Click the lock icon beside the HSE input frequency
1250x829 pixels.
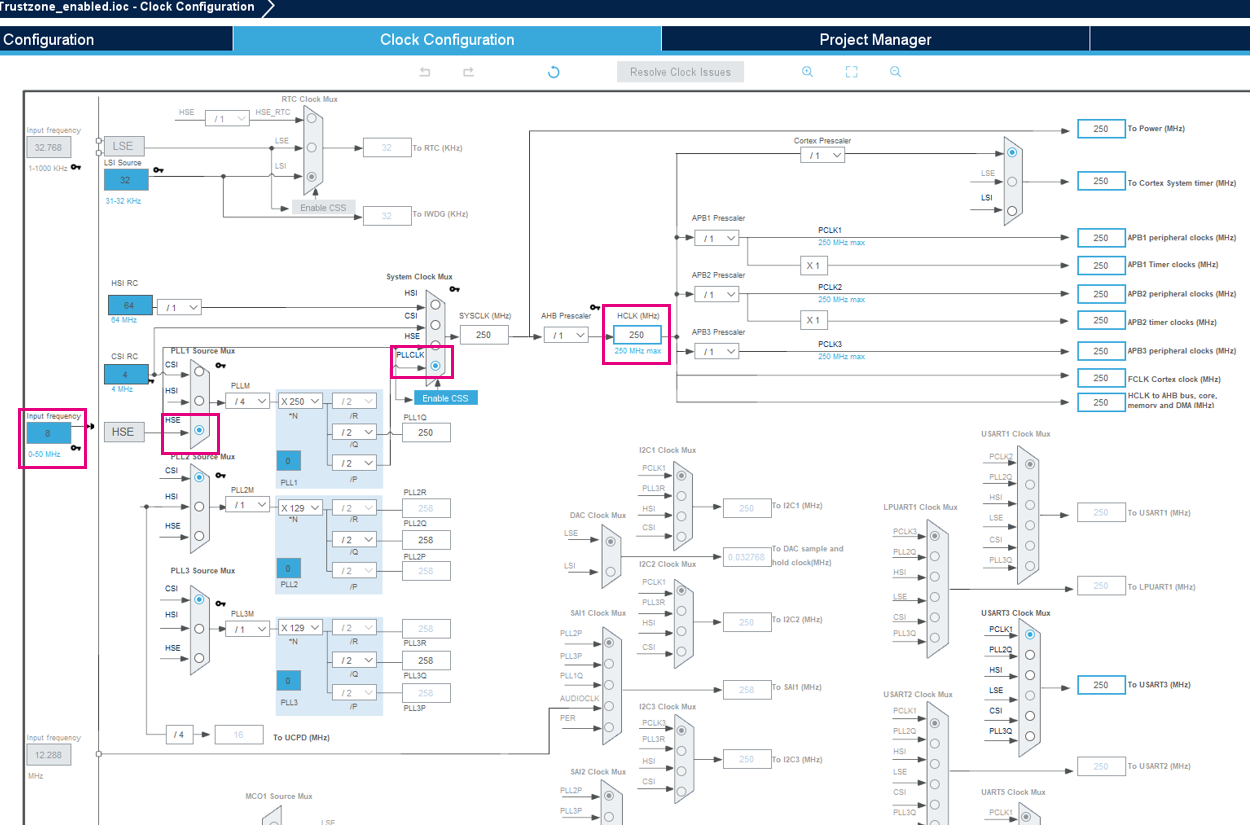point(78,448)
